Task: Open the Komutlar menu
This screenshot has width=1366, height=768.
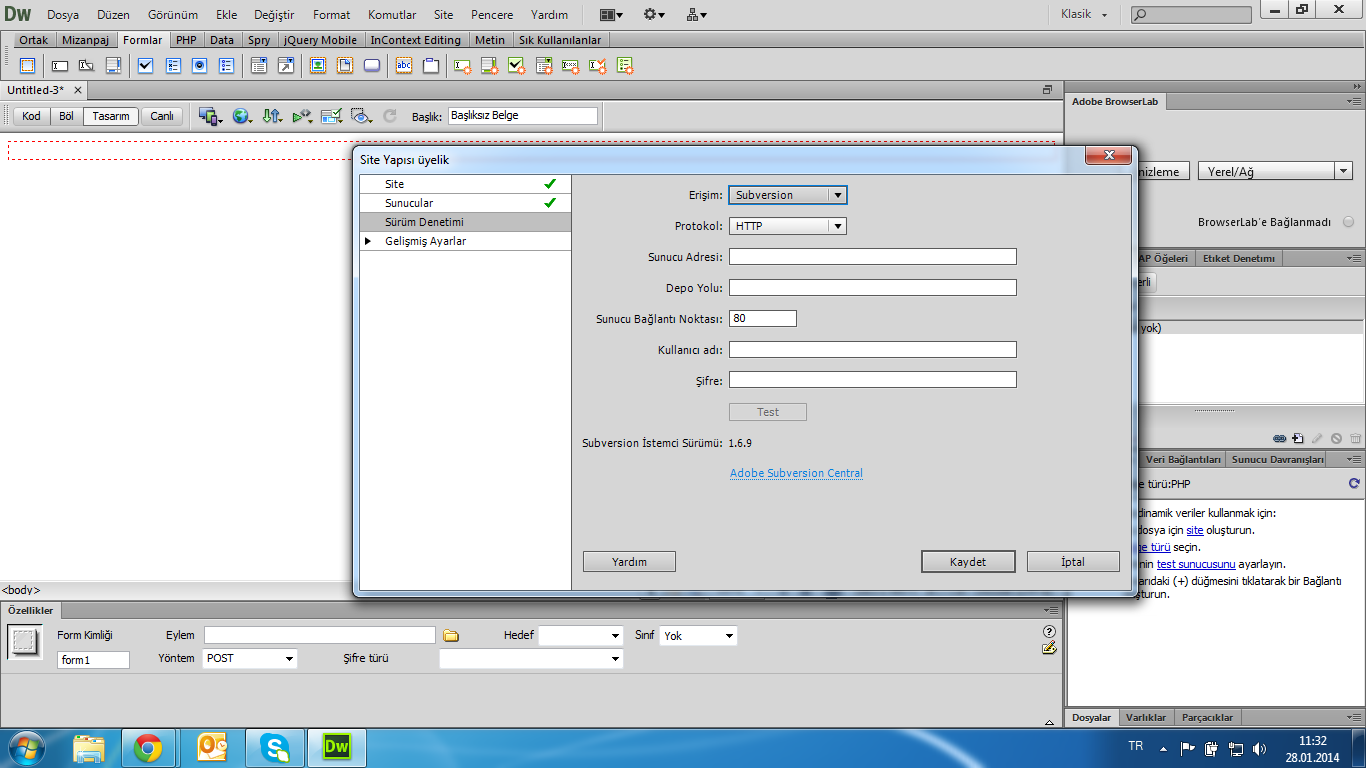Action: 392,15
